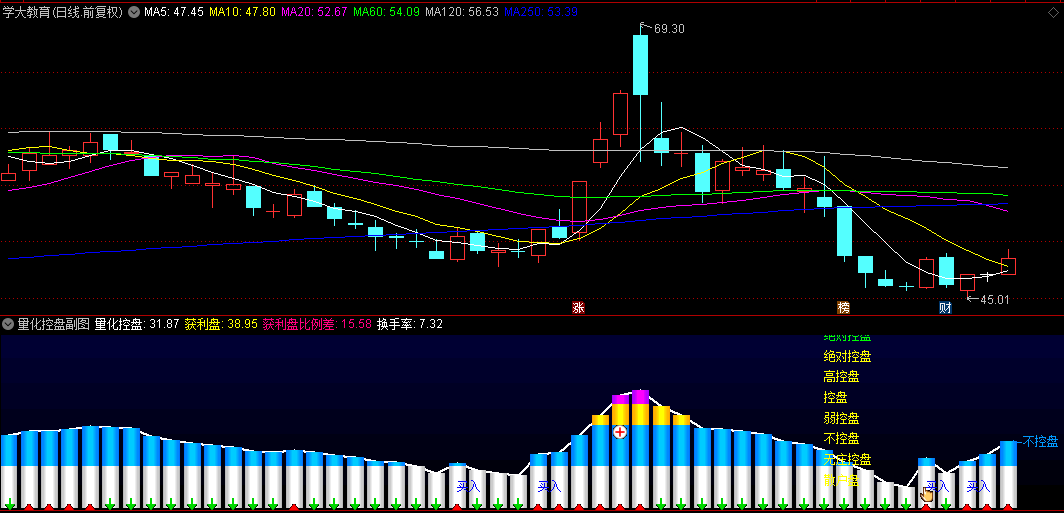This screenshot has width=1064, height=513.
Task: Click the 财 marker below the chart
Action: click(945, 308)
